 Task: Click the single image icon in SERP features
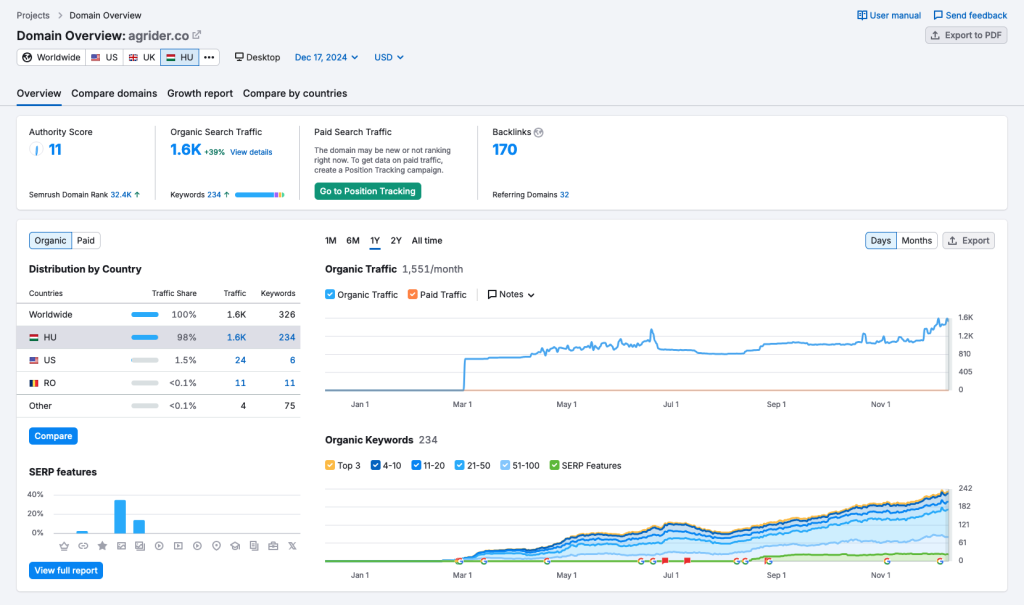pyautogui.click(x=121, y=546)
